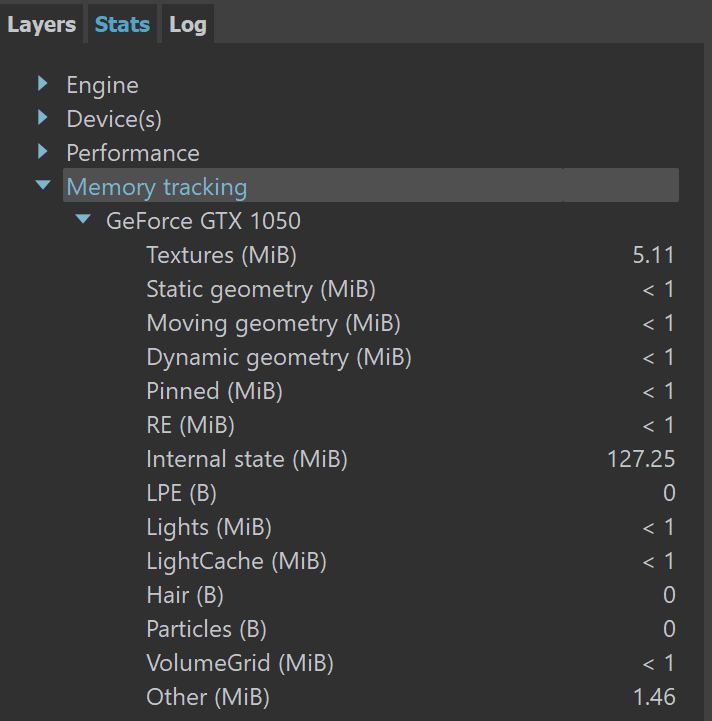
Task: Select the Performance item
Action: 133,153
